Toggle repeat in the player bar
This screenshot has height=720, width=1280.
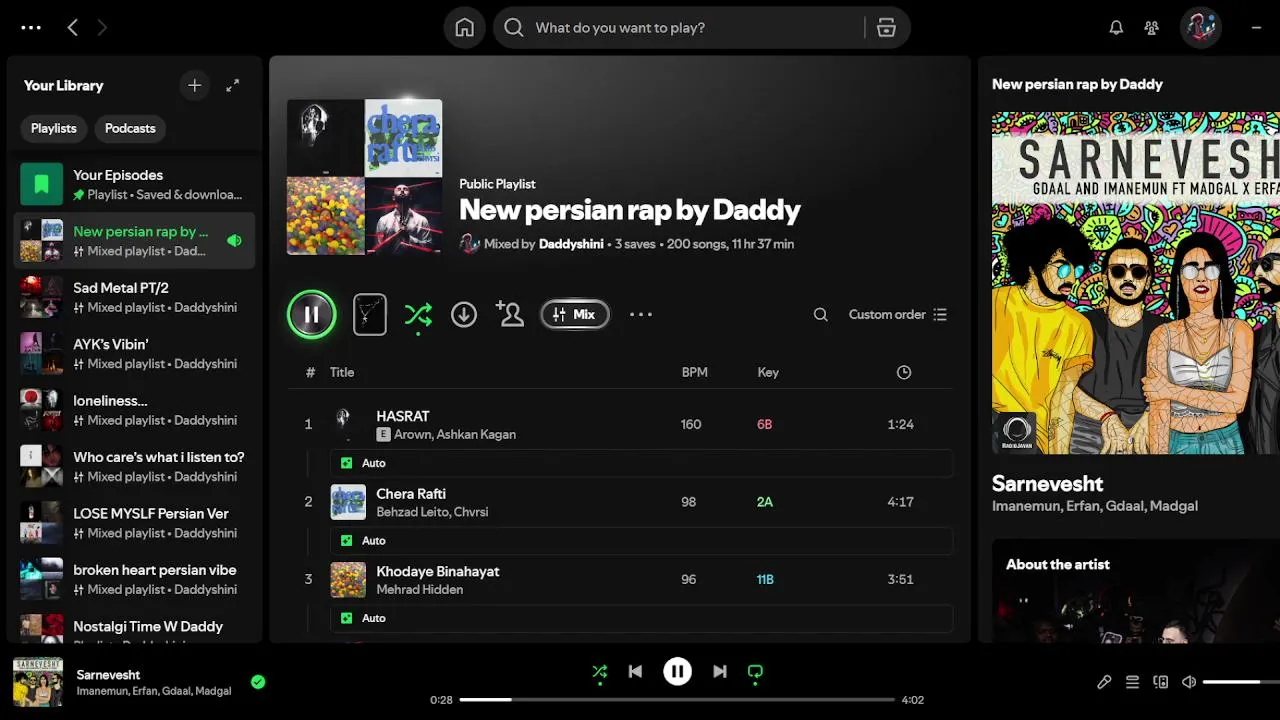coord(755,672)
